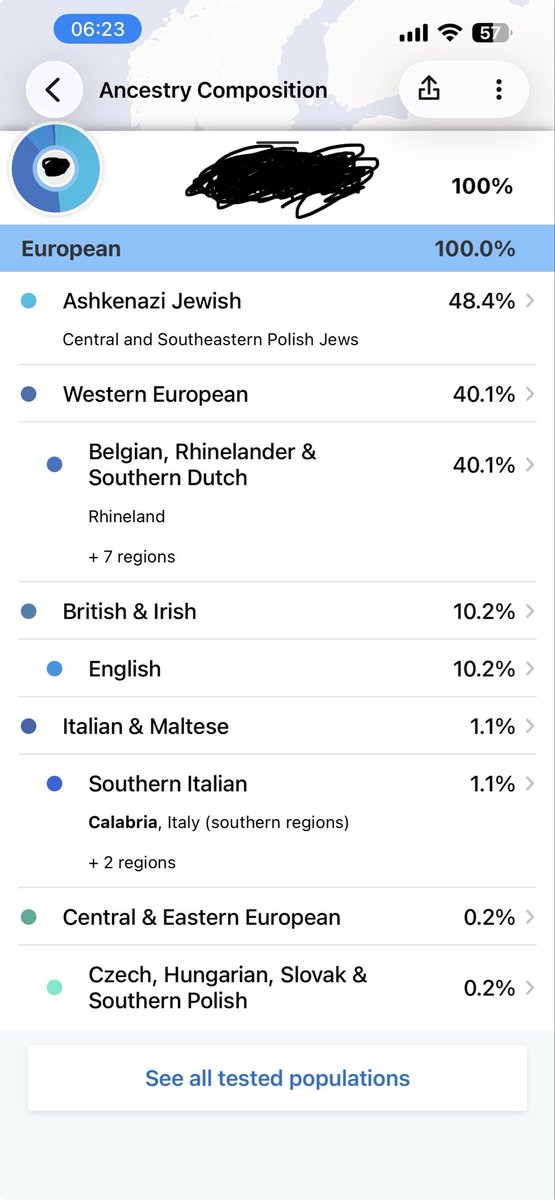Screen dimensions: 555x1200
Task: Click See all tested populations
Action: [277, 1078]
